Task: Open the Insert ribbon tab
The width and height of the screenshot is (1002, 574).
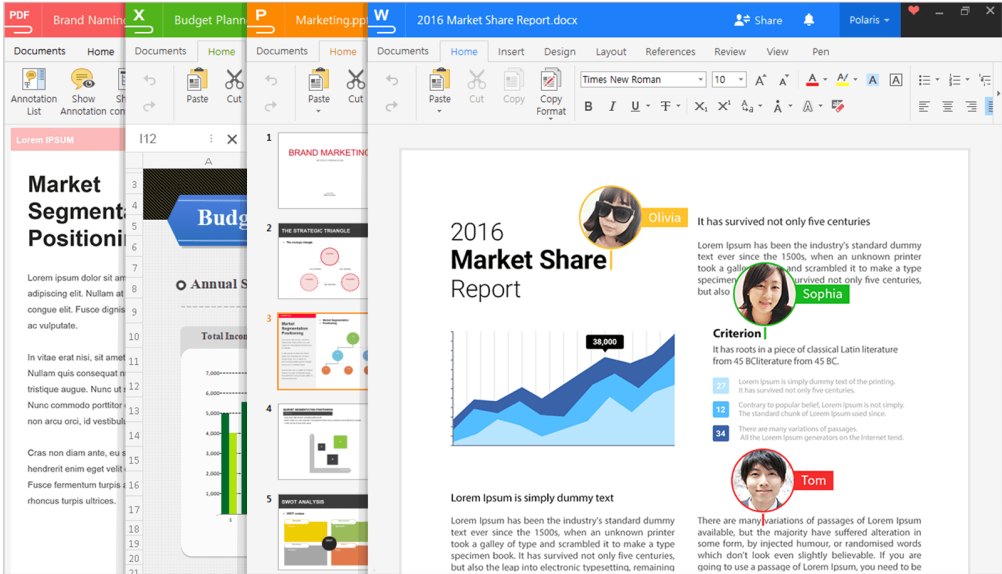Action: (x=511, y=52)
